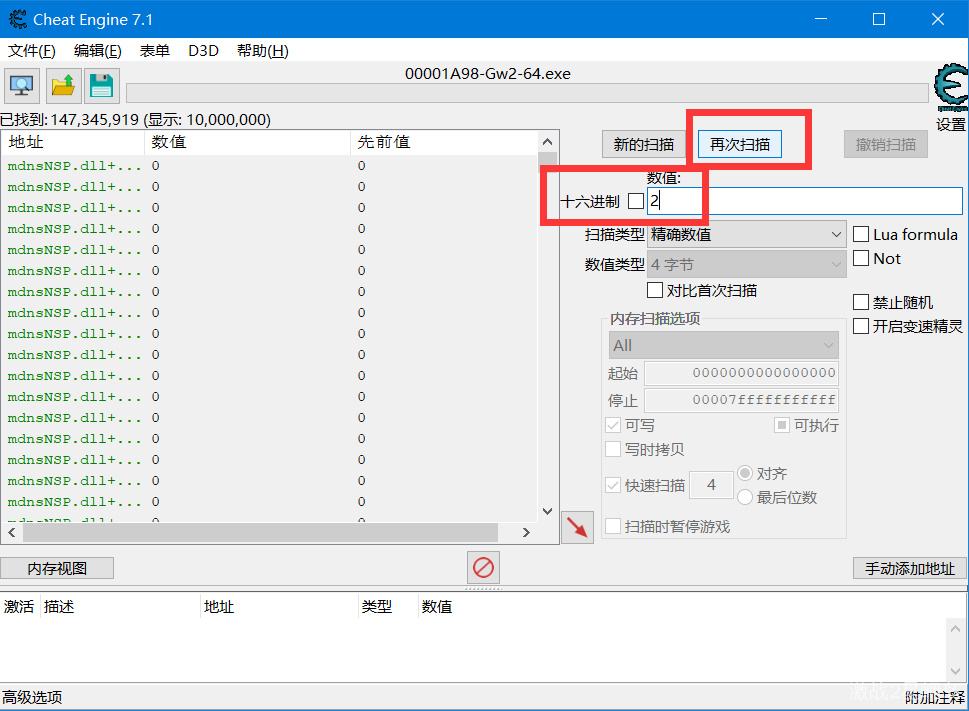
Task: Click the Cheat Engine title bar icon
Action: [17, 19]
